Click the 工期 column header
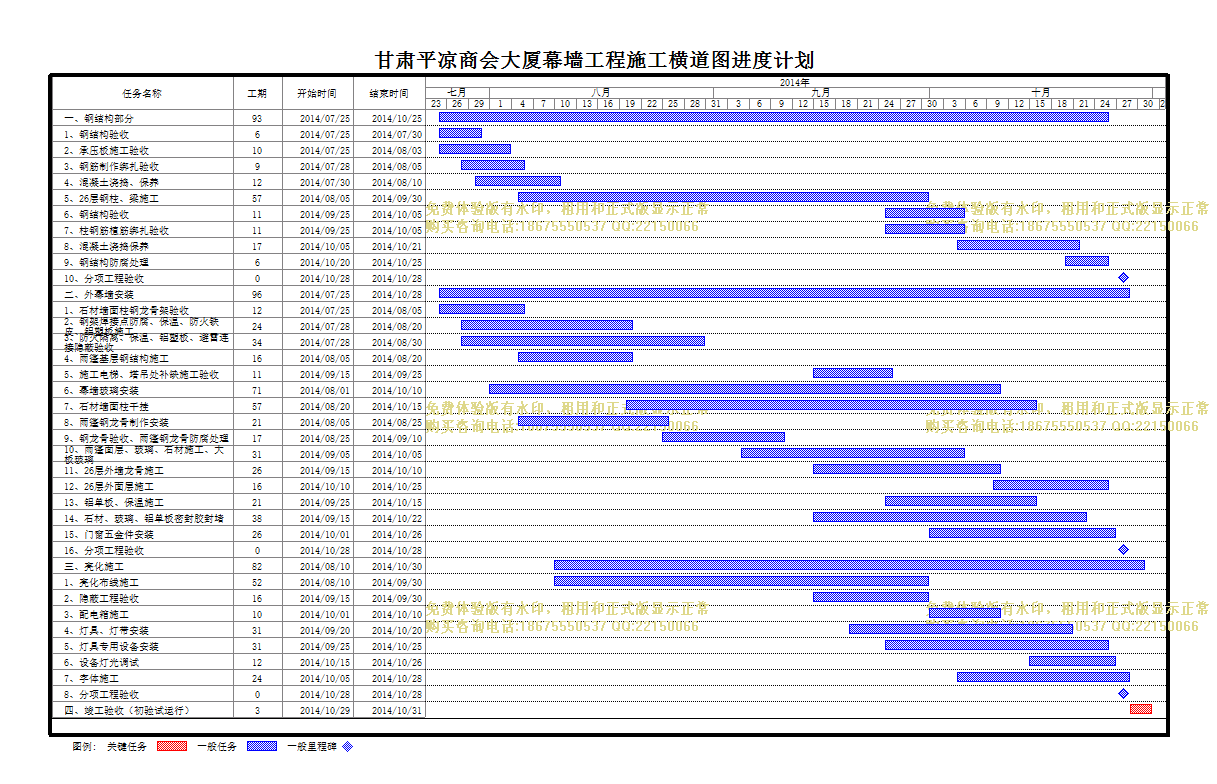 click(258, 93)
